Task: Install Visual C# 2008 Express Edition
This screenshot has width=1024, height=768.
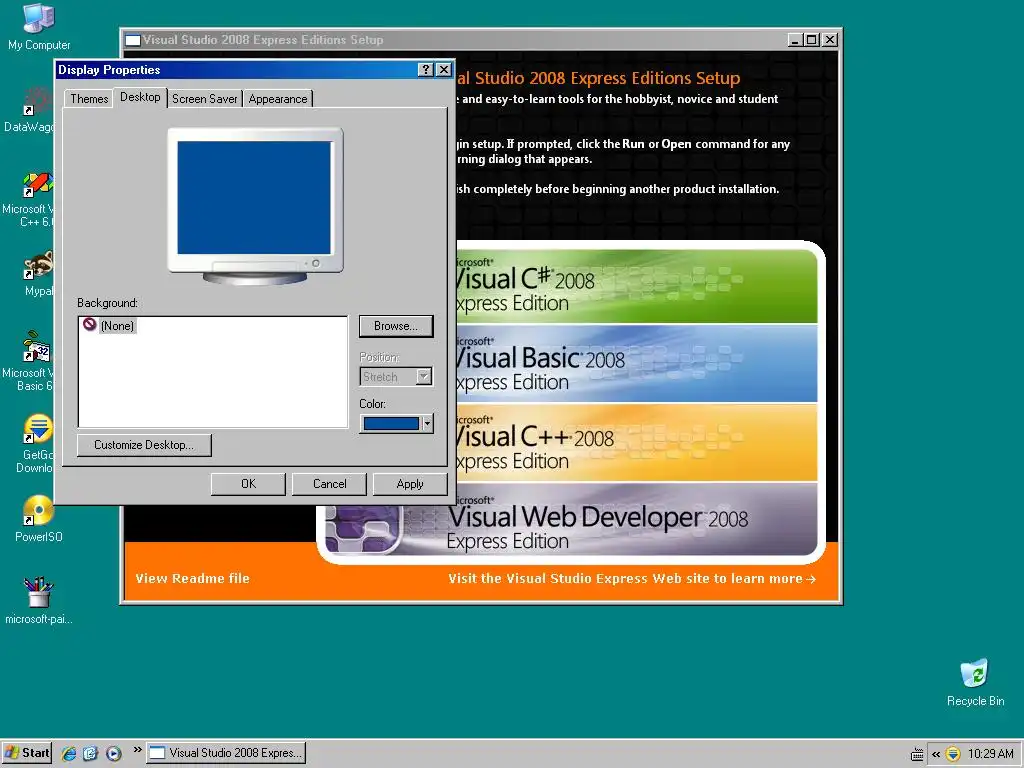Action: (636, 287)
